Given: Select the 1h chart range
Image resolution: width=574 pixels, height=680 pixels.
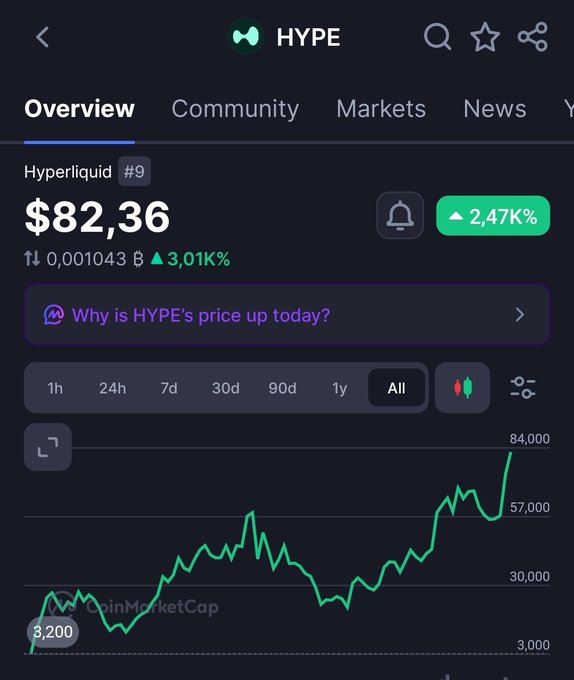Looking at the screenshot, I should (55, 388).
